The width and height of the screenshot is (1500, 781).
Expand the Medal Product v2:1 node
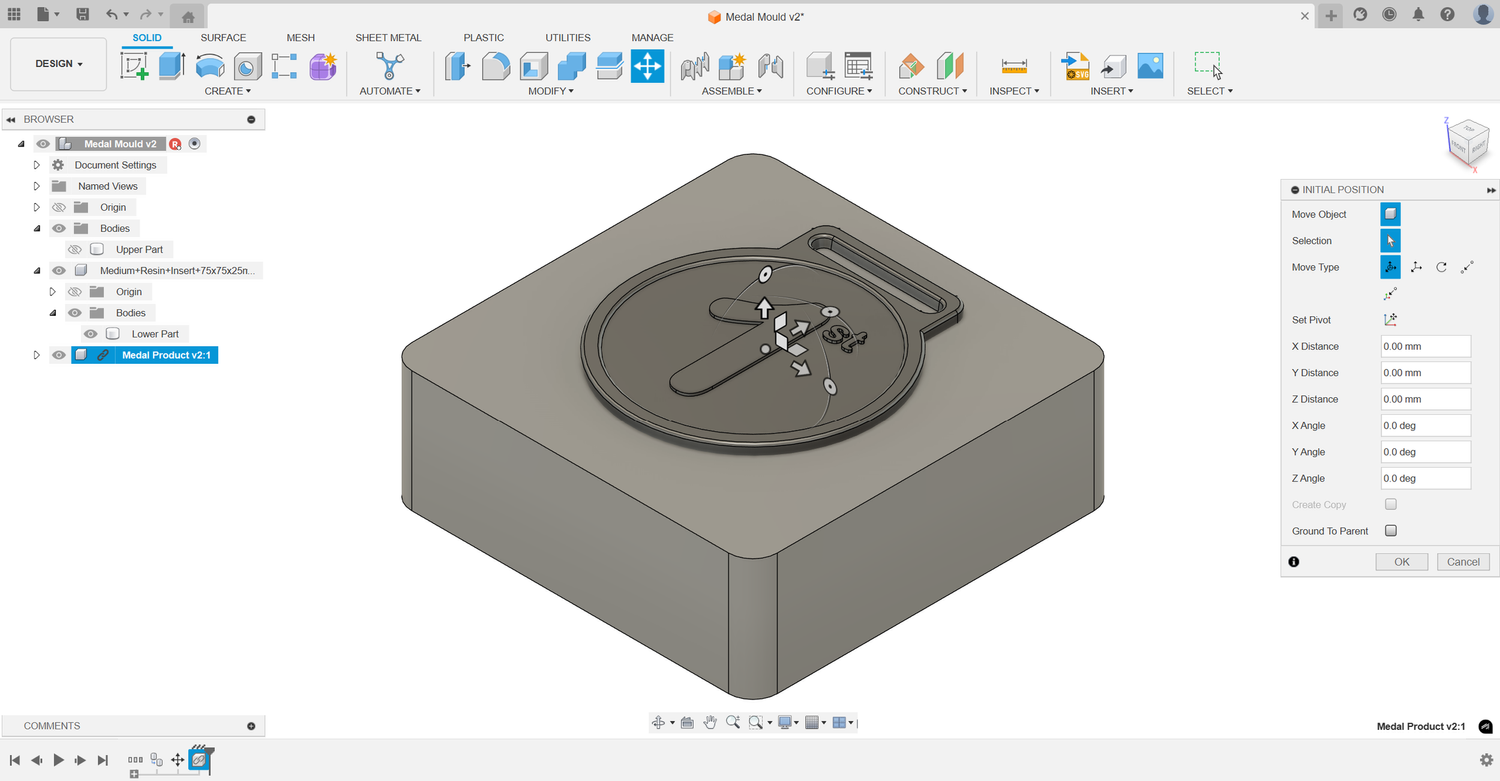click(37, 355)
